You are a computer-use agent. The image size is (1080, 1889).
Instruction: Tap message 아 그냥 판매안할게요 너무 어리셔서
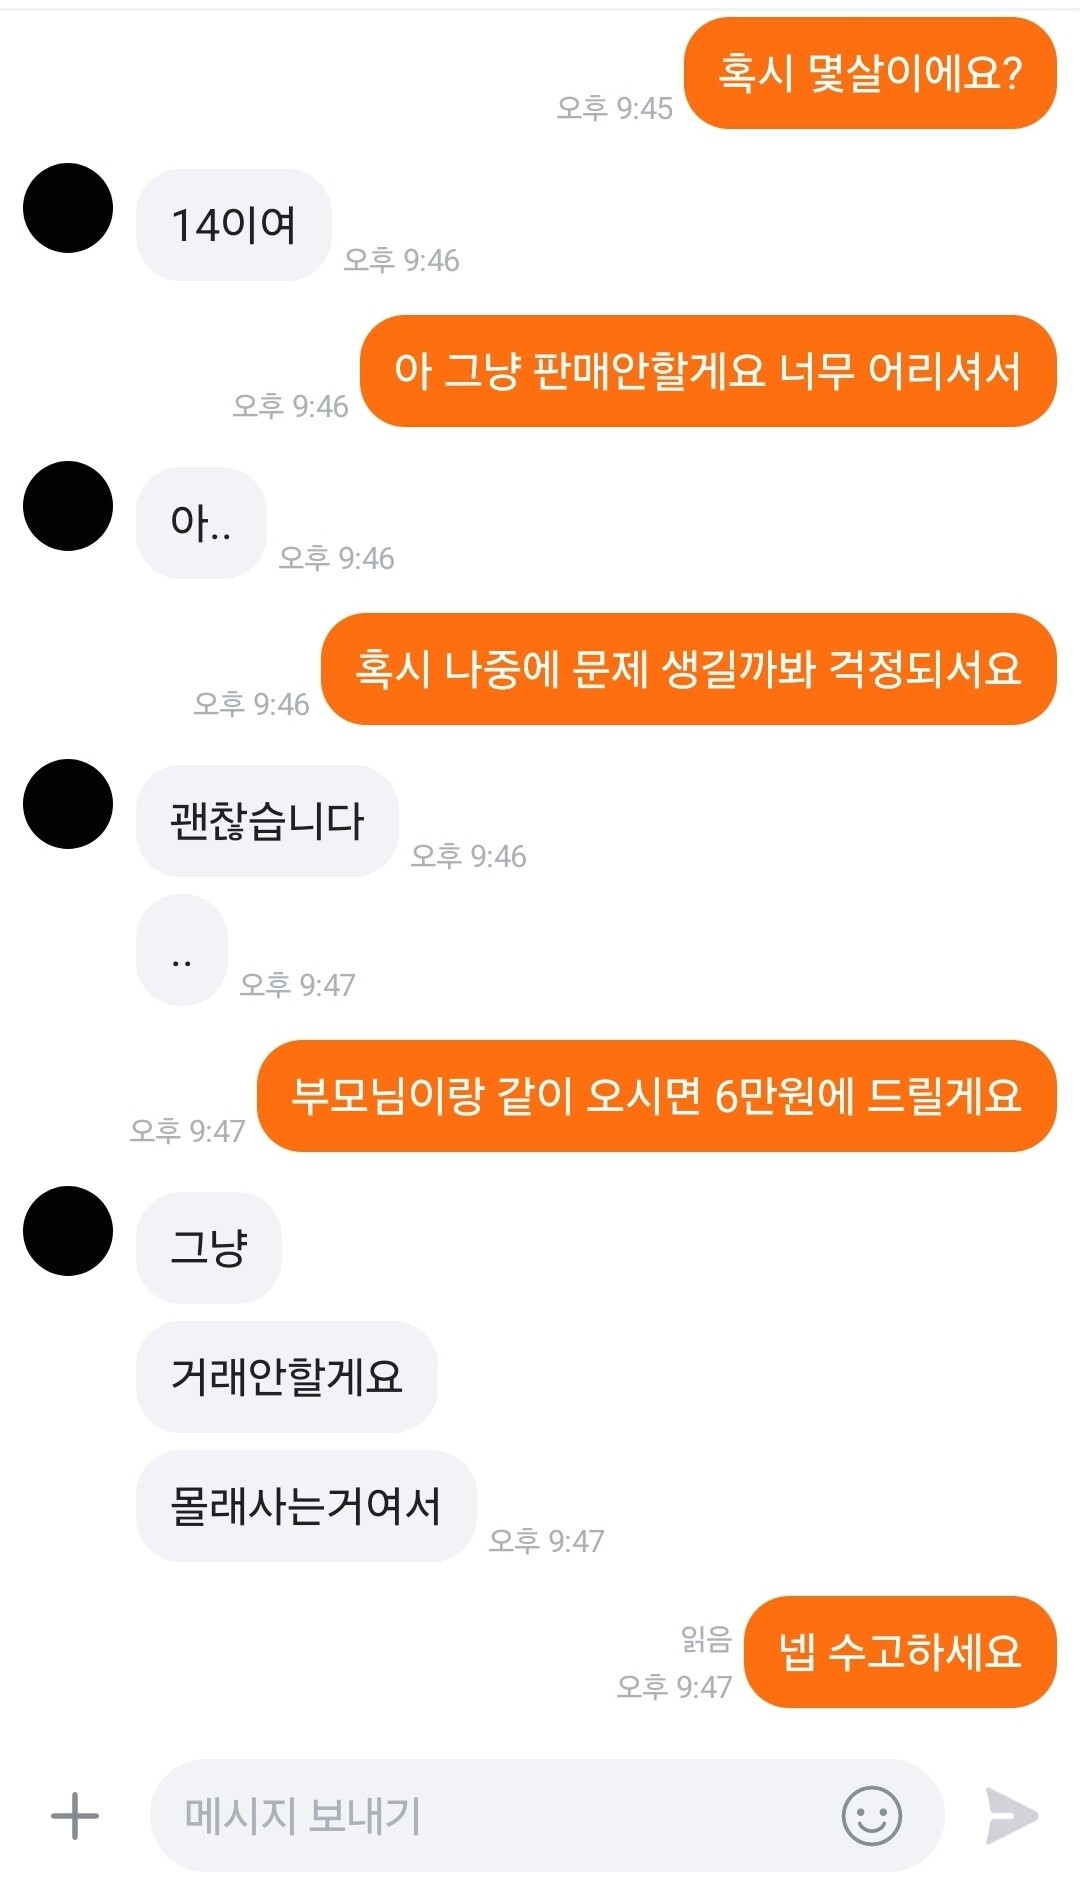[x=708, y=371]
